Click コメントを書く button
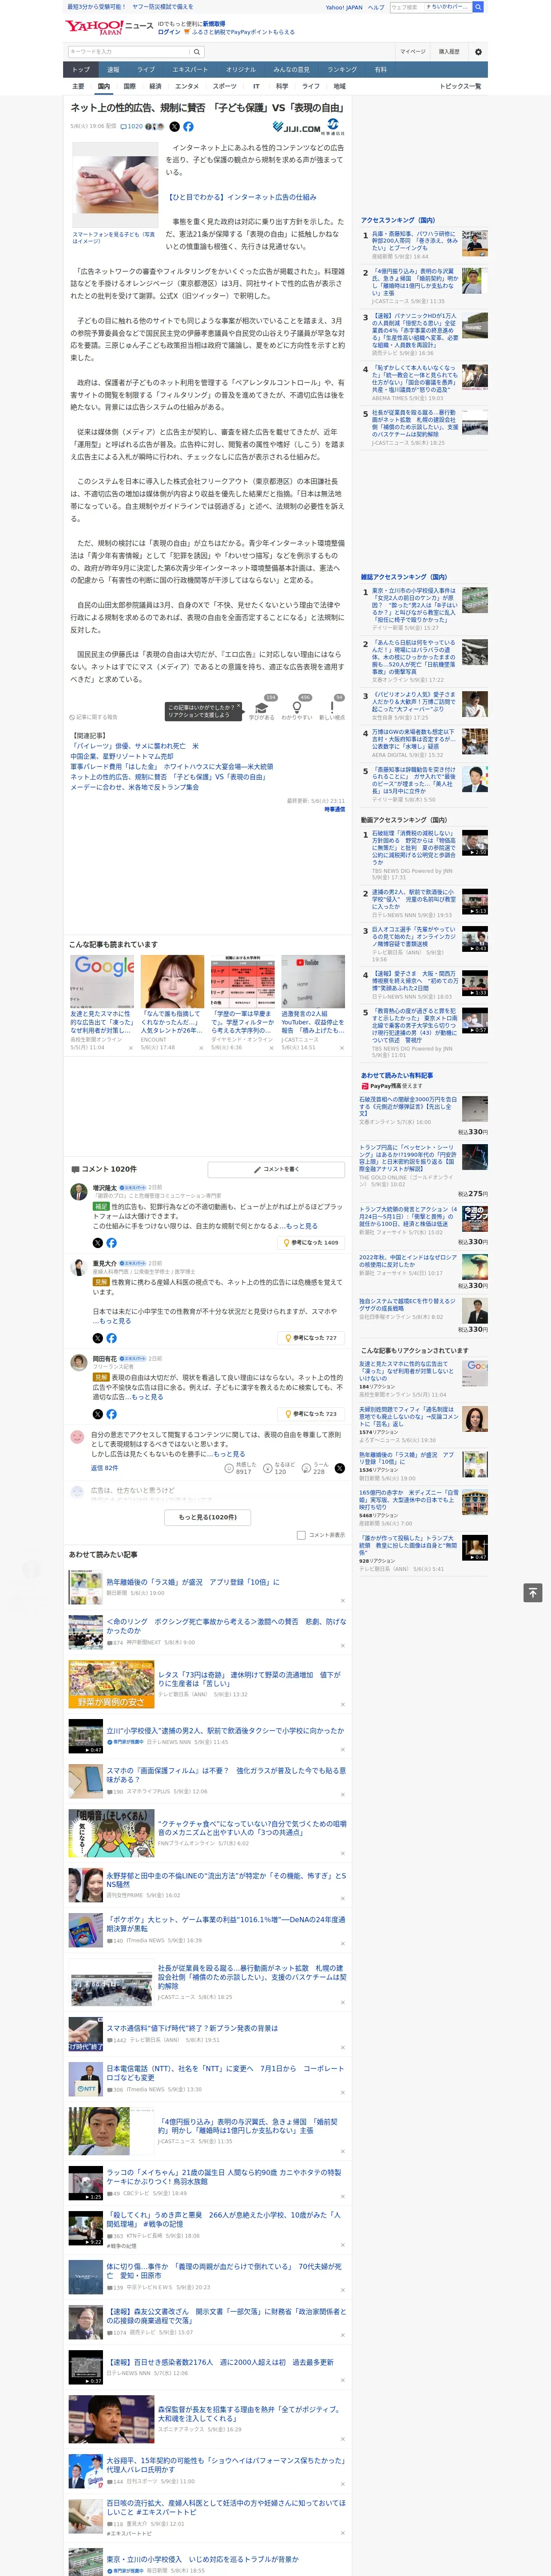The image size is (551, 2576). click(277, 1169)
